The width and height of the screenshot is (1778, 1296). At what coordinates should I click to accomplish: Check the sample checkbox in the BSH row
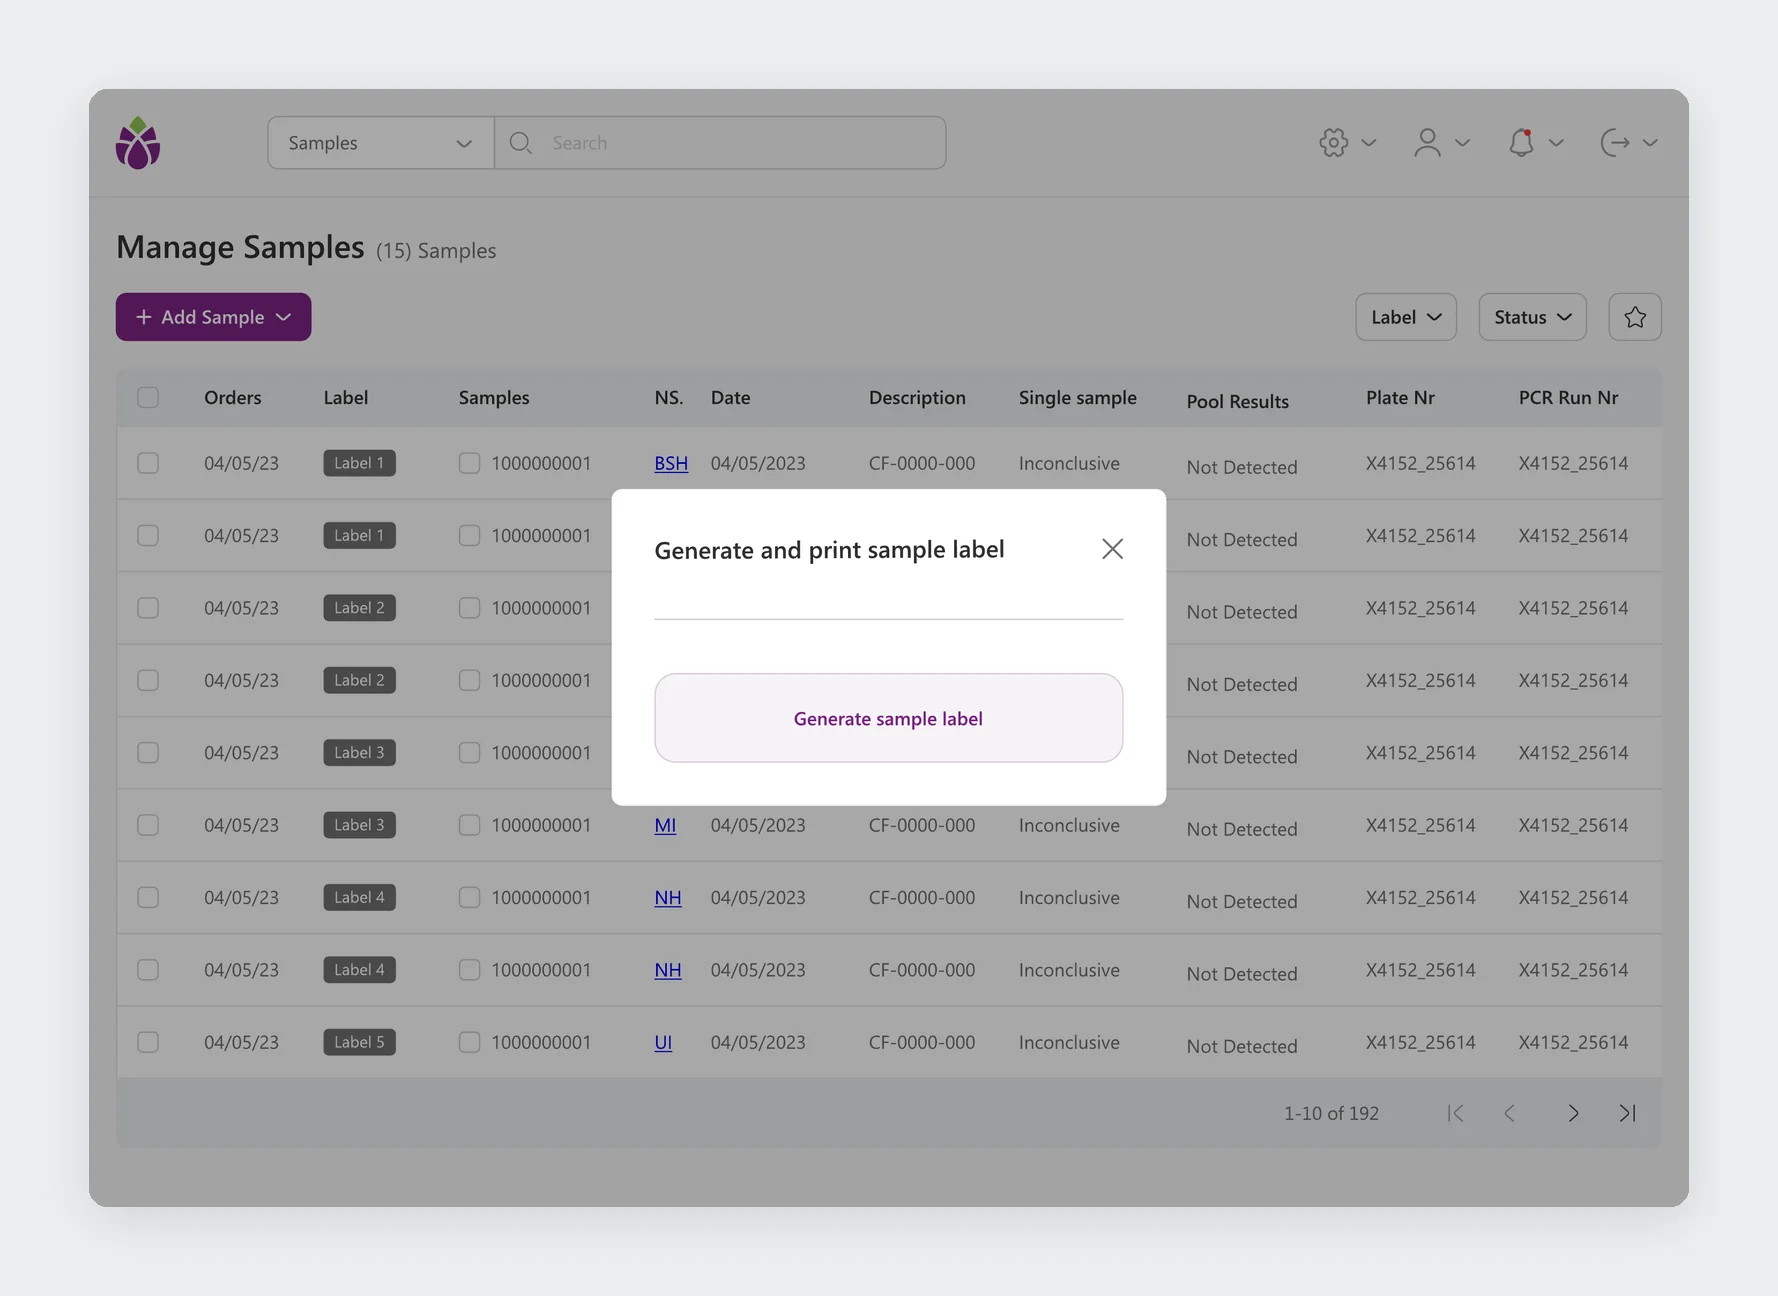click(469, 463)
